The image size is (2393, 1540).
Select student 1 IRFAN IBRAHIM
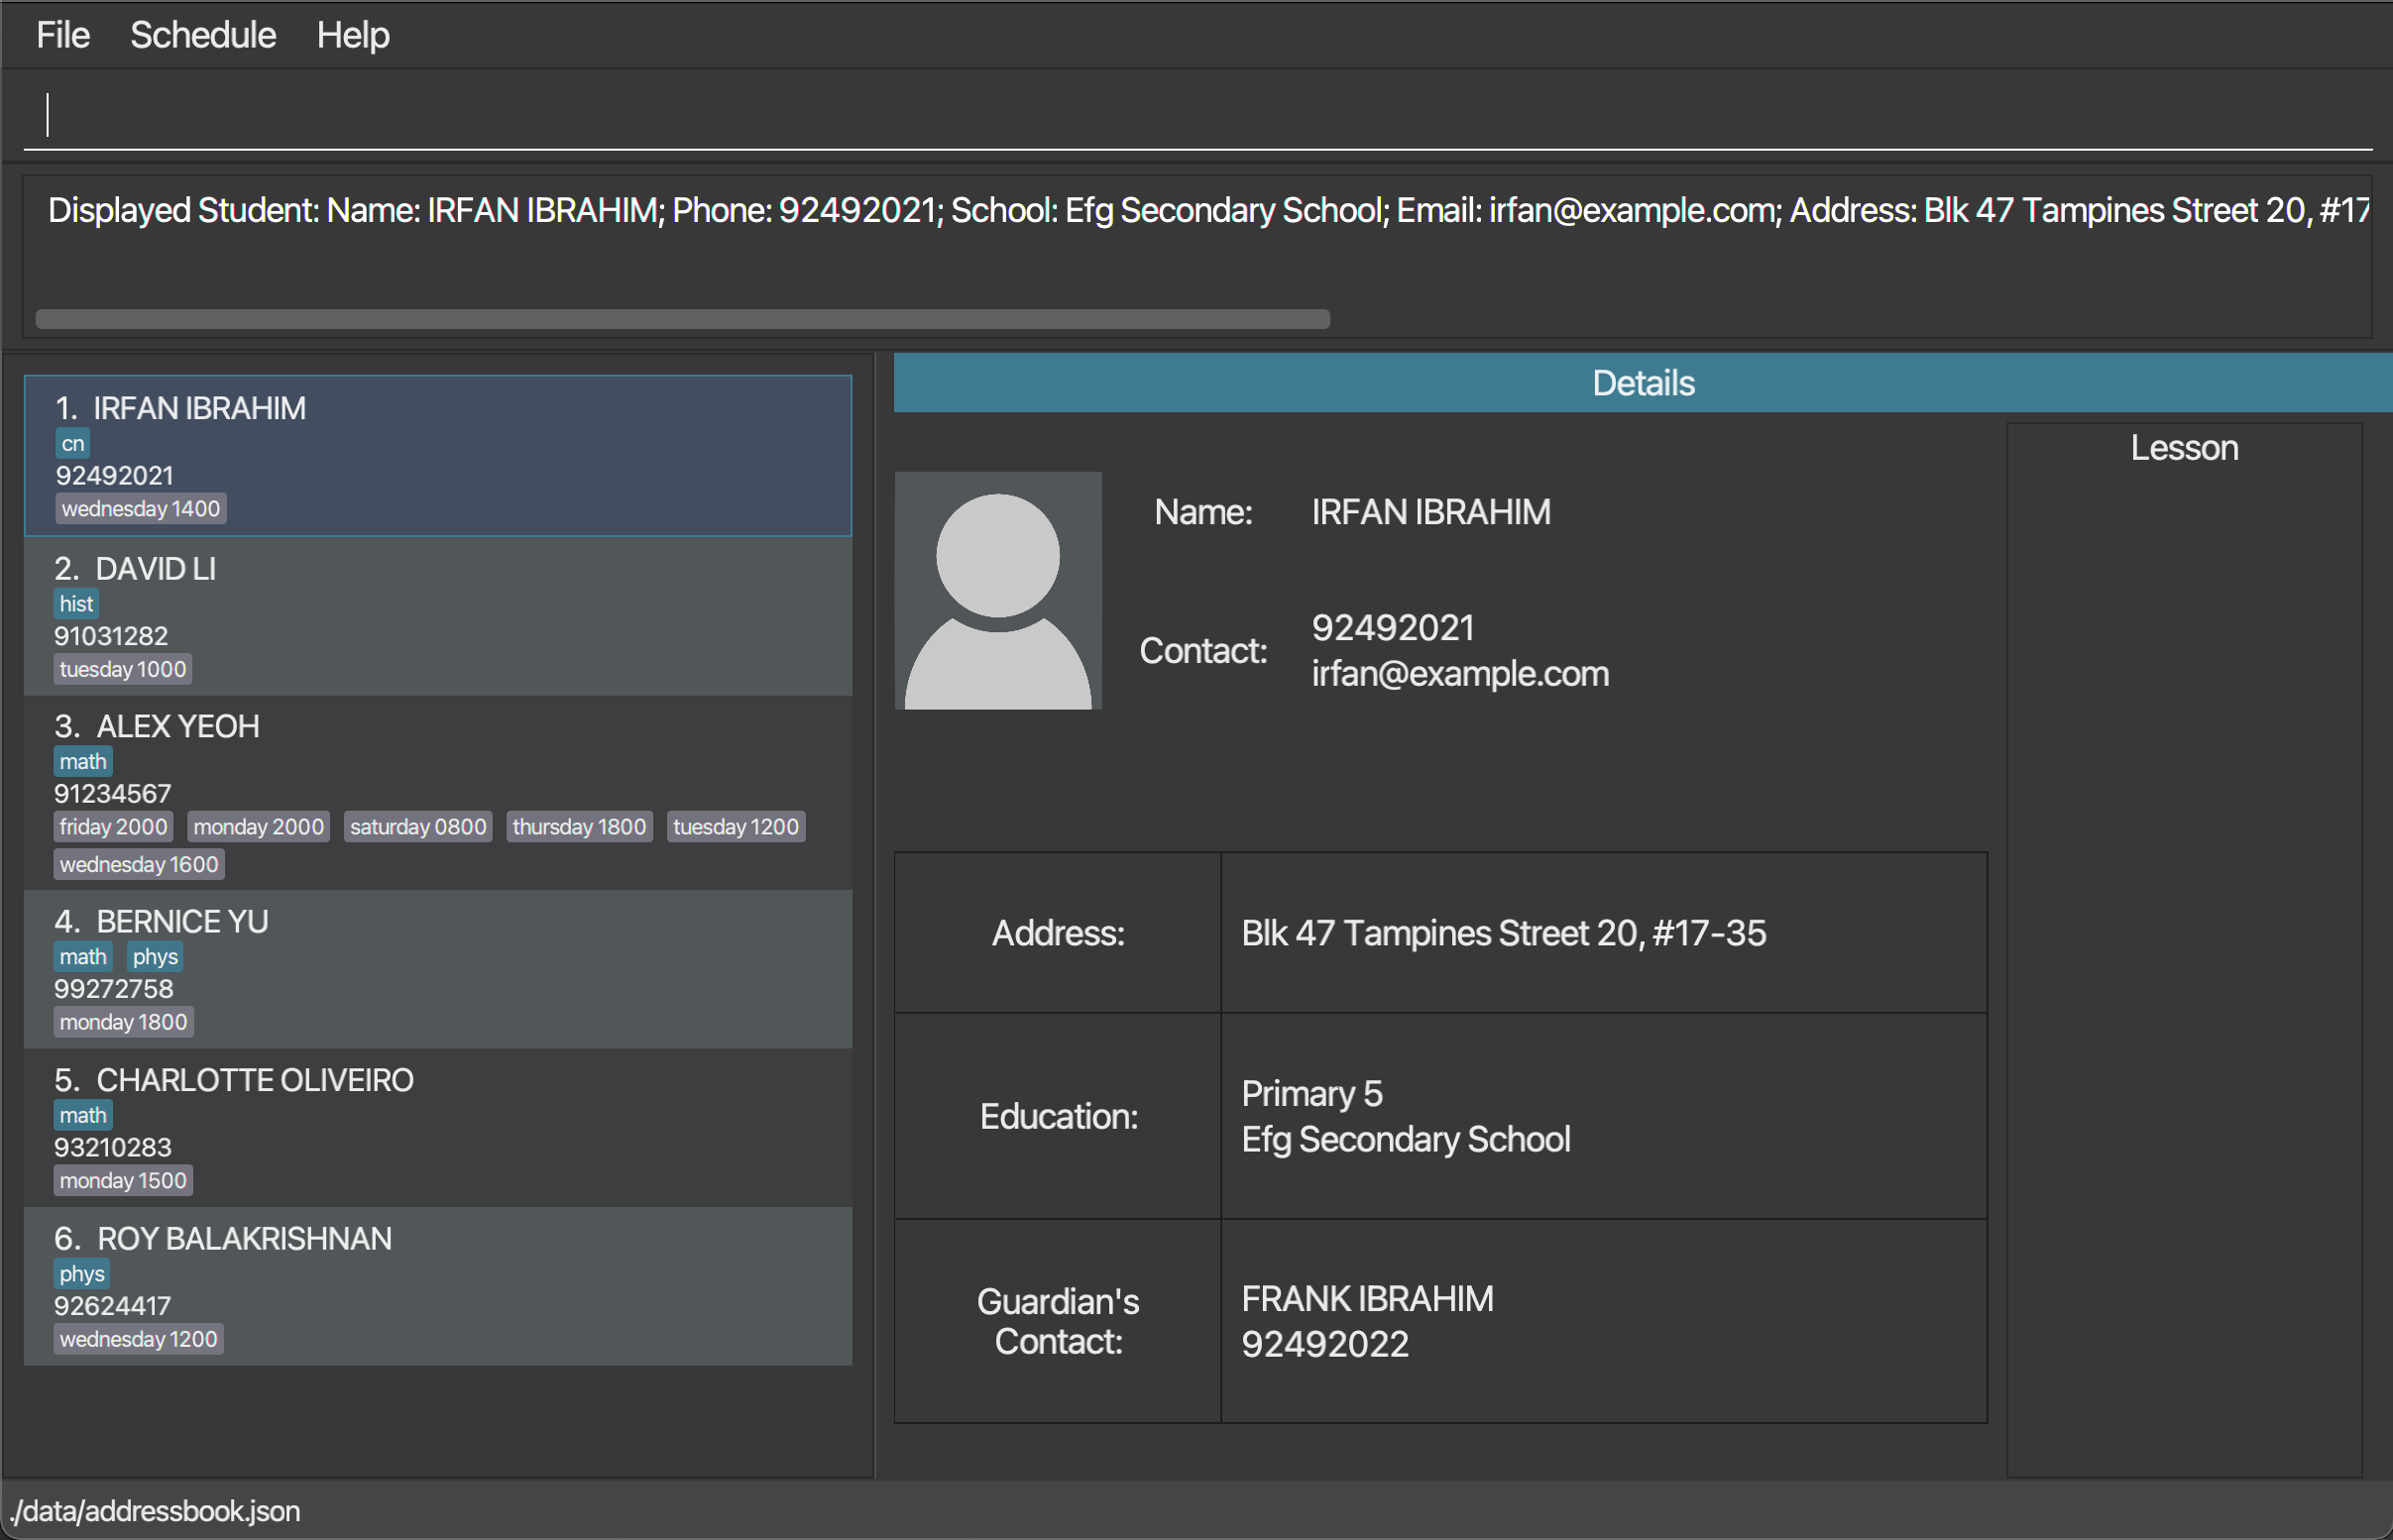(x=438, y=456)
